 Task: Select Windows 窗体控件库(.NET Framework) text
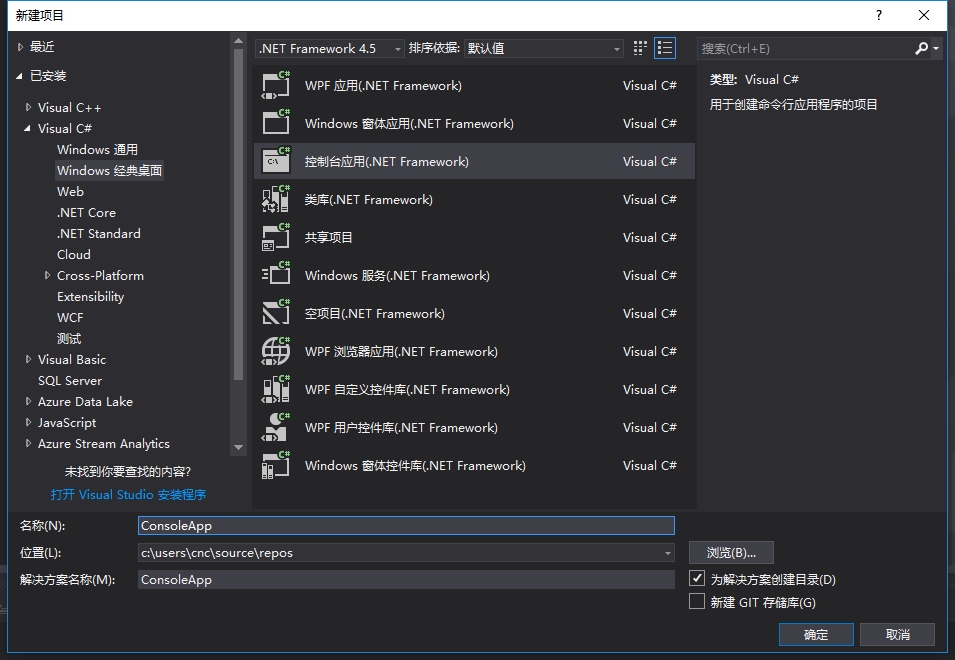(415, 466)
